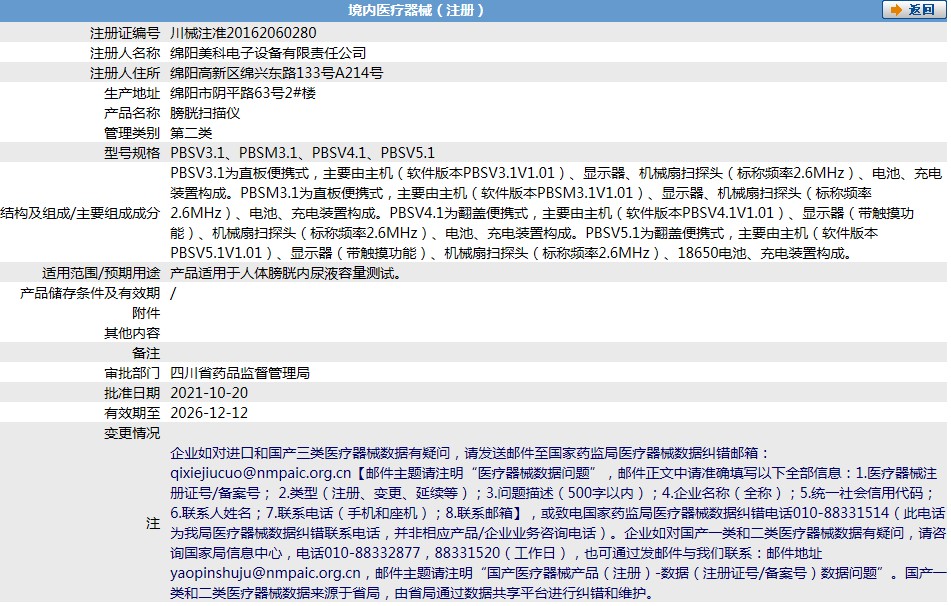
Task: Click the 产品储存条件及有效期 label
Action: pos(90,293)
